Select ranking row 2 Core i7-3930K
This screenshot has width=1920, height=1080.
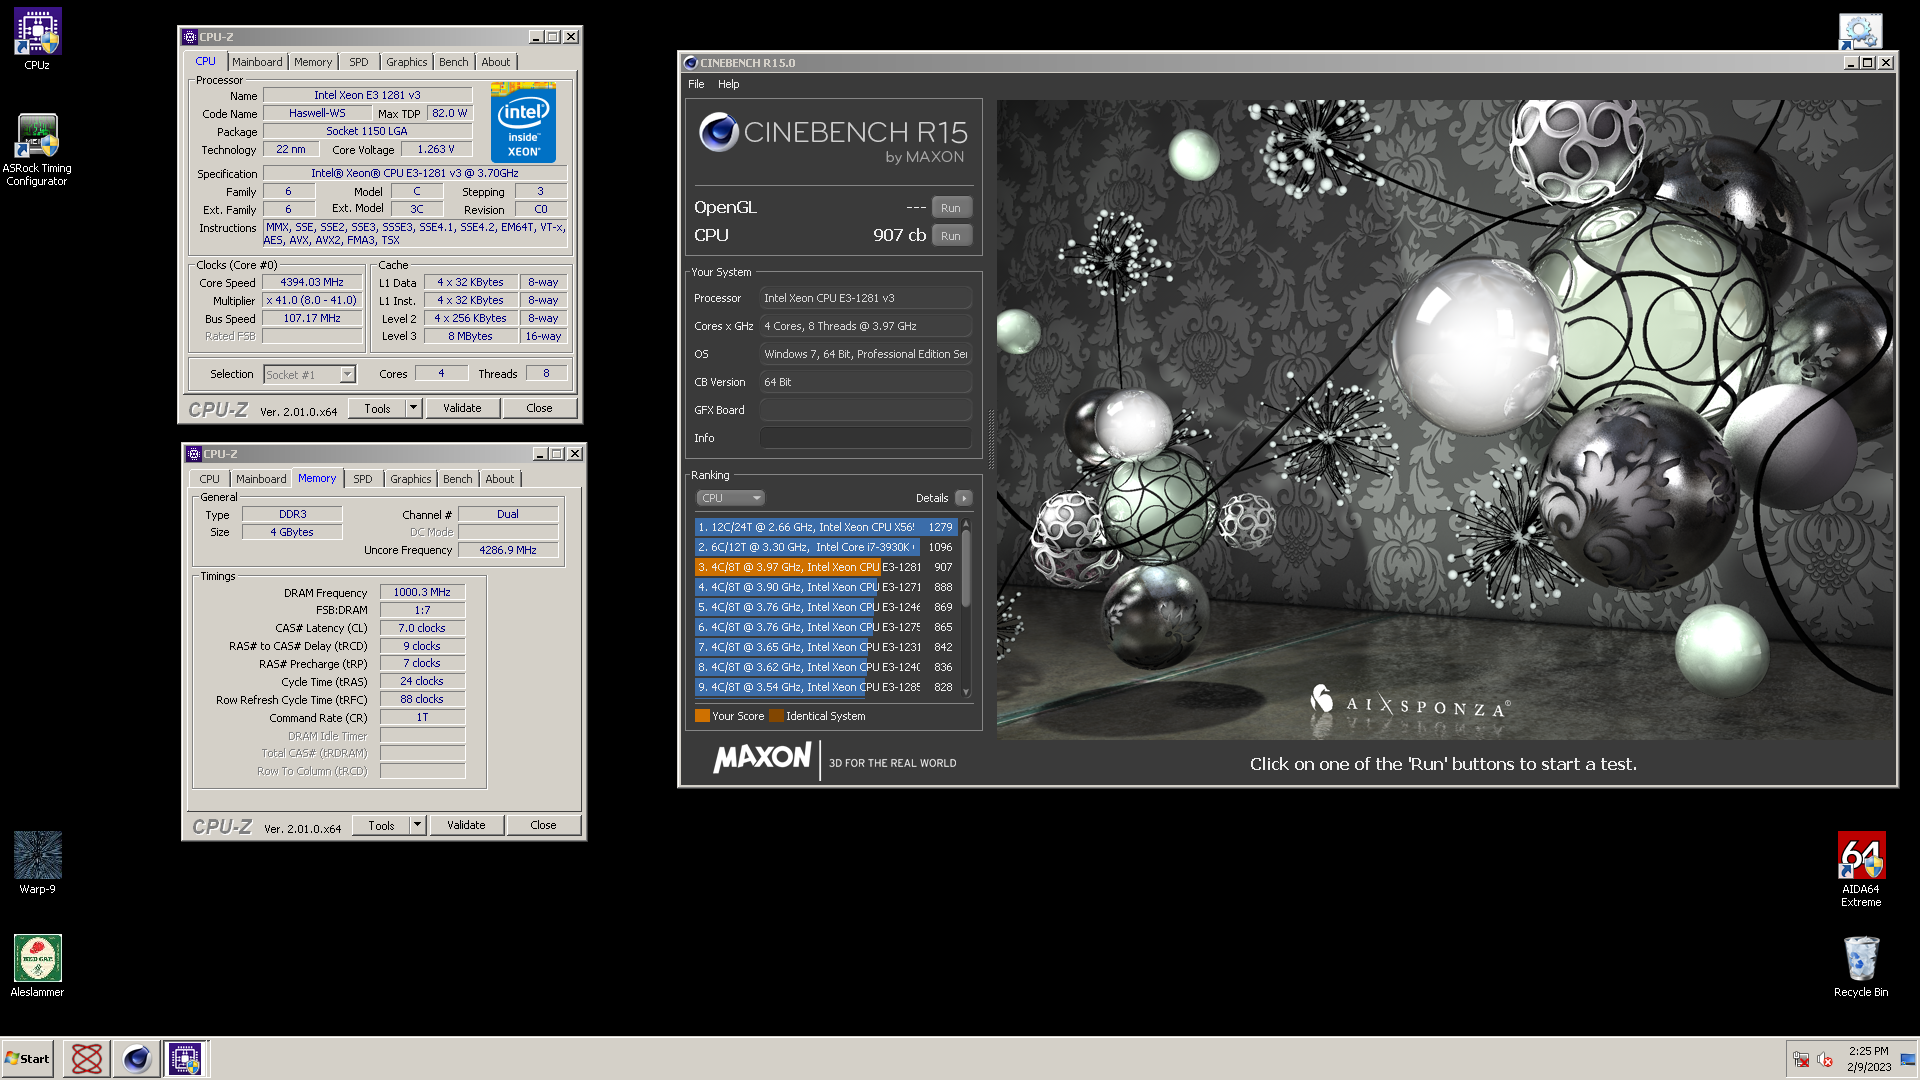pos(826,547)
